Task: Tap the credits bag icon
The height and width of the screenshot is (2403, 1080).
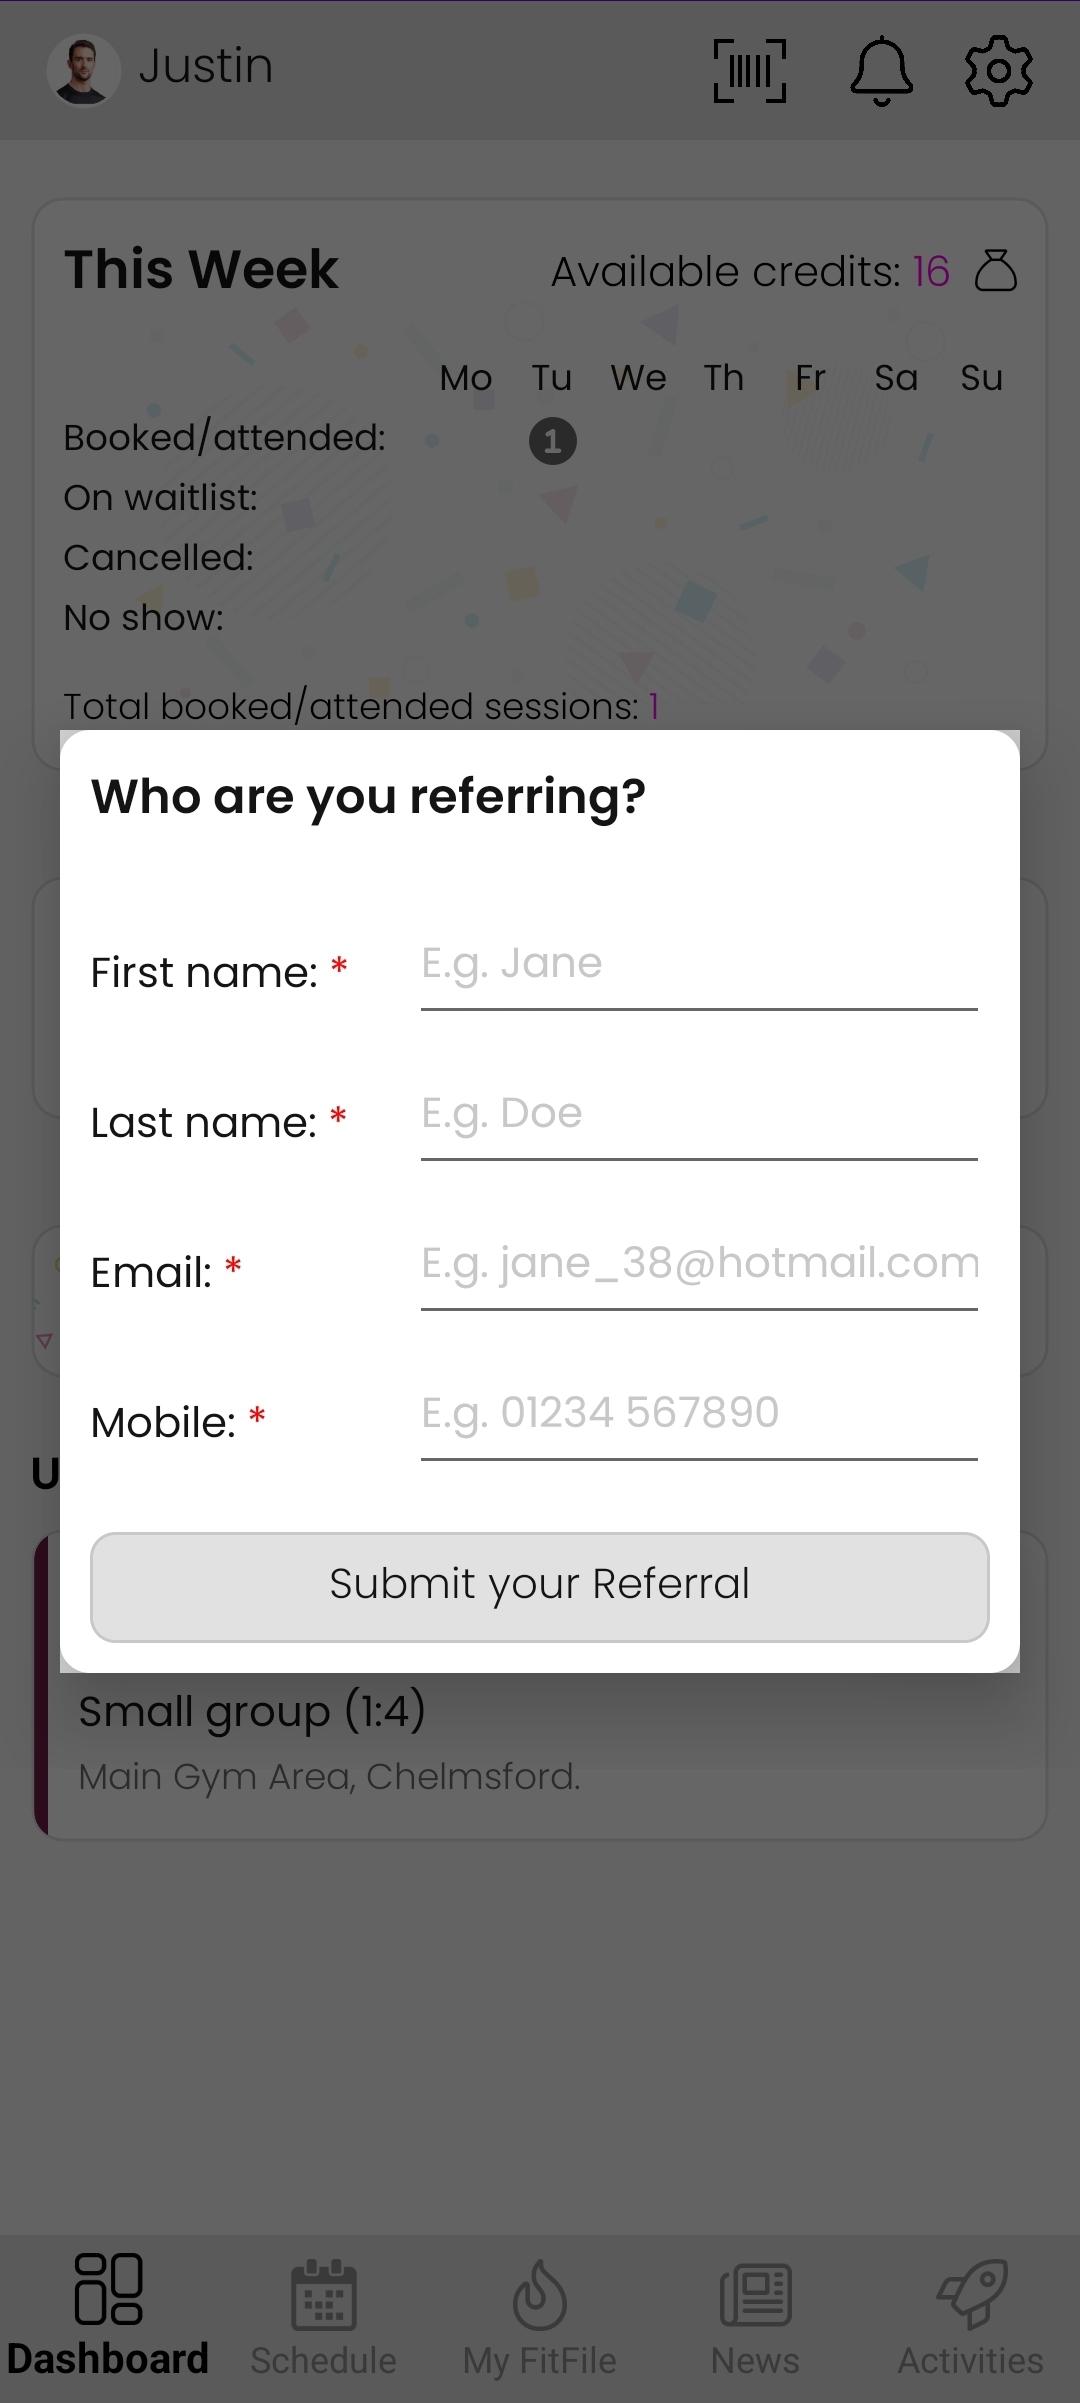Action: pos(996,271)
